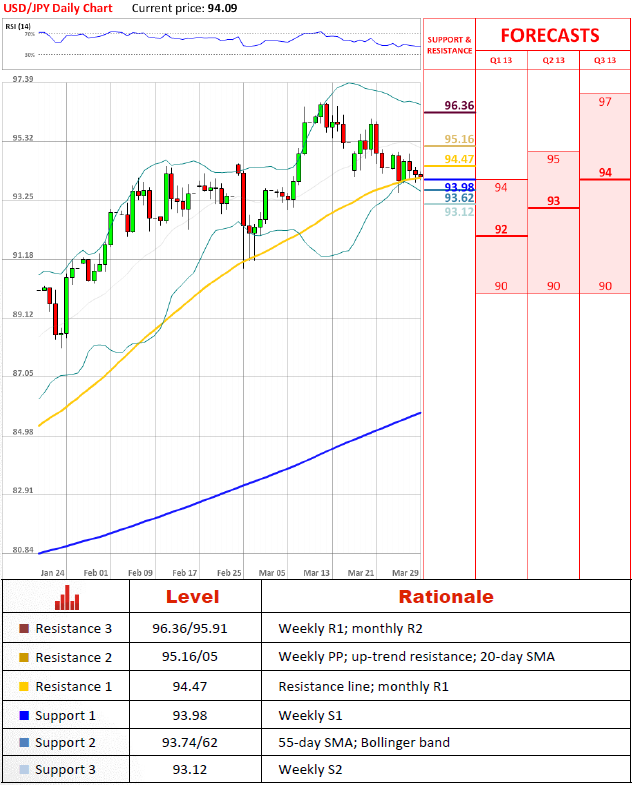Click the 93.25 price axis label
Screen dimensions: 633x785
click(23, 197)
